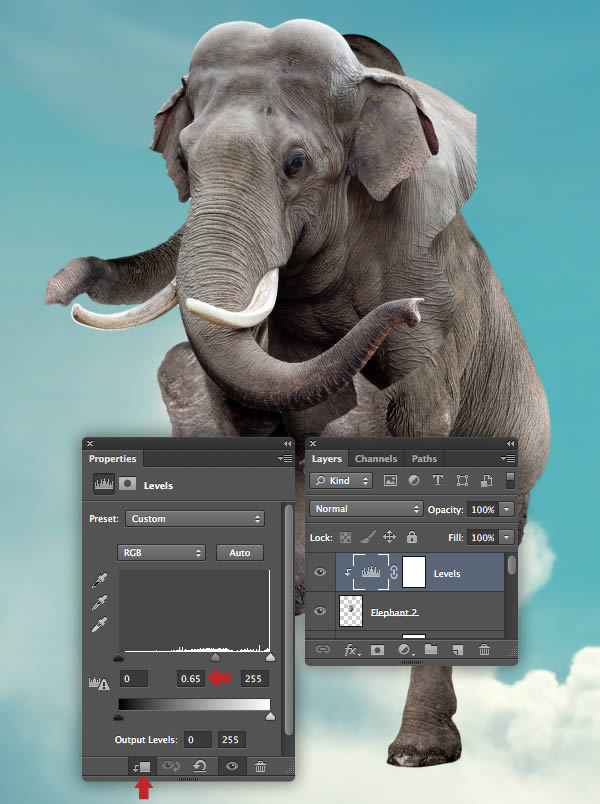Screen dimensions: 600x804
Task: Hide the Elephant 2 layer
Action: tap(320, 611)
